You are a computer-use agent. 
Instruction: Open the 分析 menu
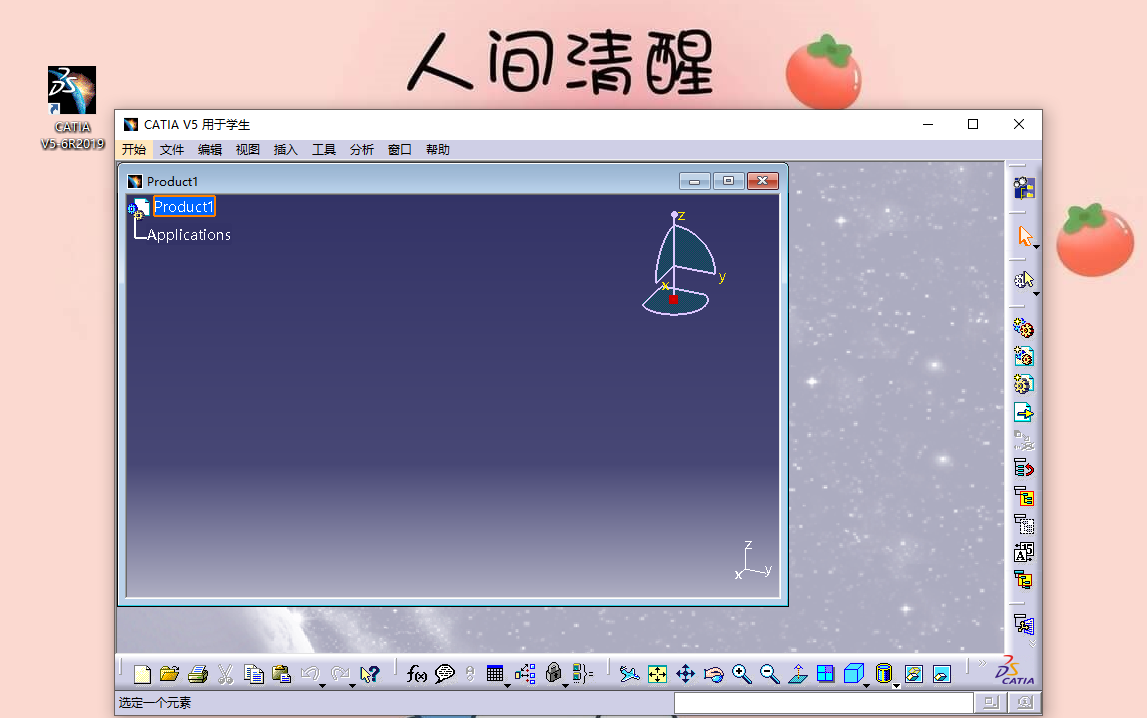click(x=362, y=149)
